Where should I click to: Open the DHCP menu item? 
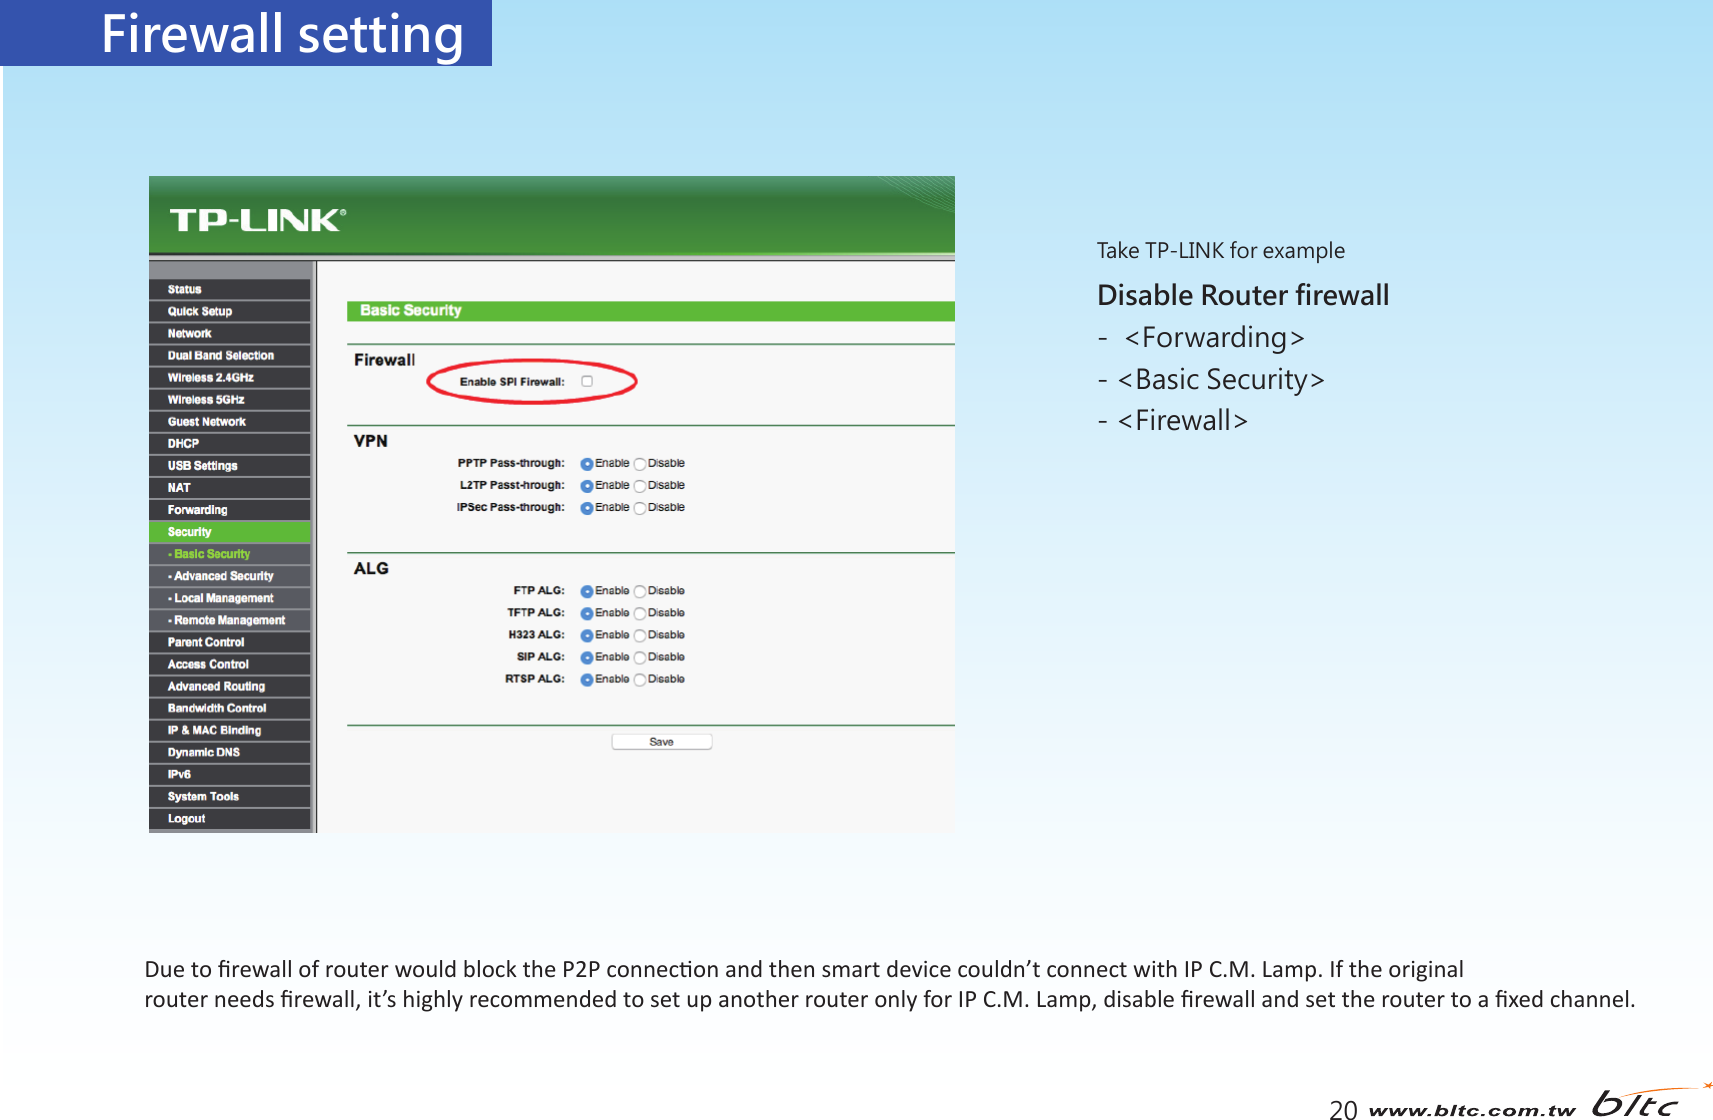[230, 443]
